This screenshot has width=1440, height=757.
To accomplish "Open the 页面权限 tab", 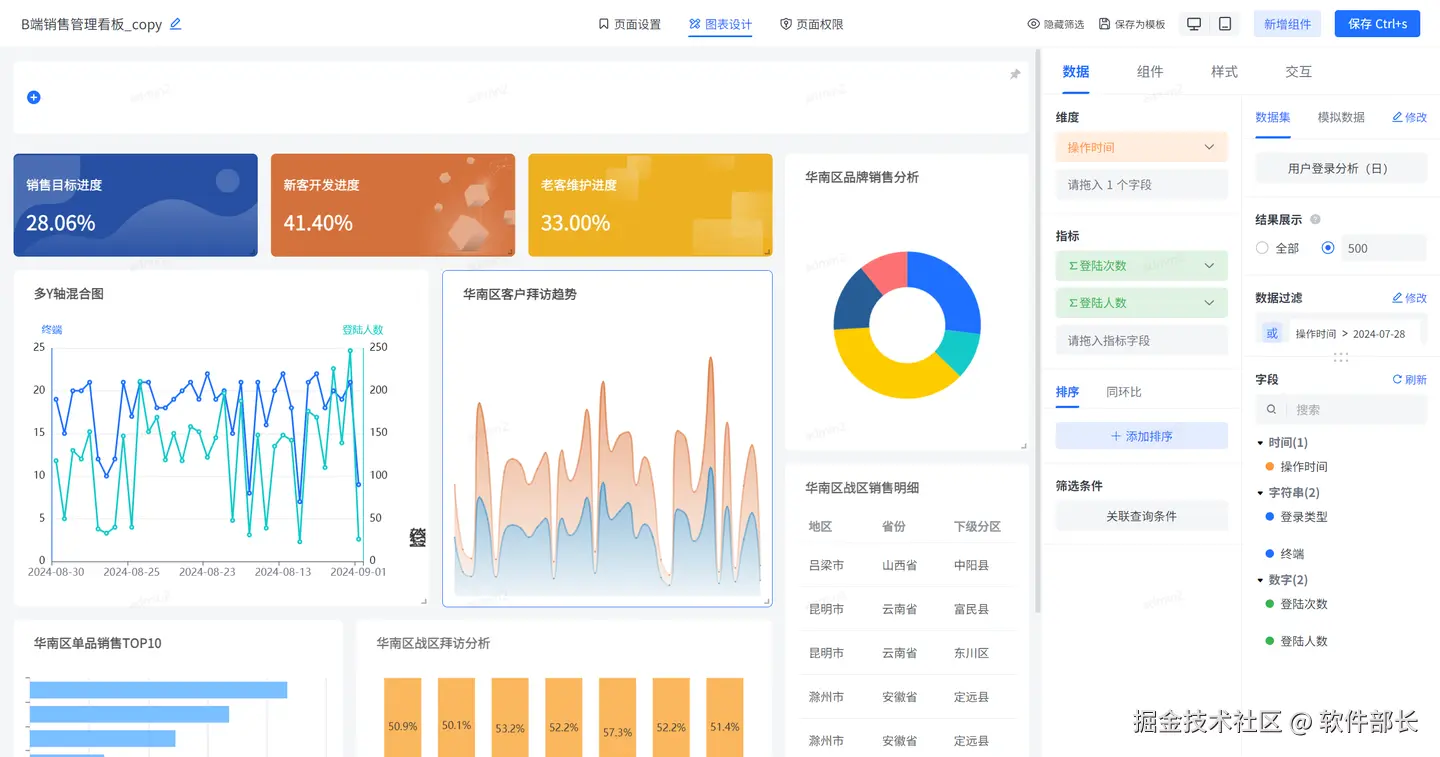I will coord(811,24).
